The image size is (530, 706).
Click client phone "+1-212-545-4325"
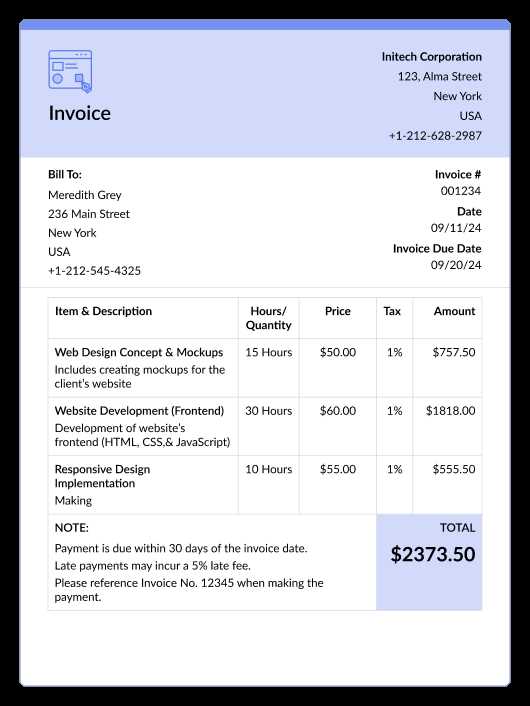point(95,271)
